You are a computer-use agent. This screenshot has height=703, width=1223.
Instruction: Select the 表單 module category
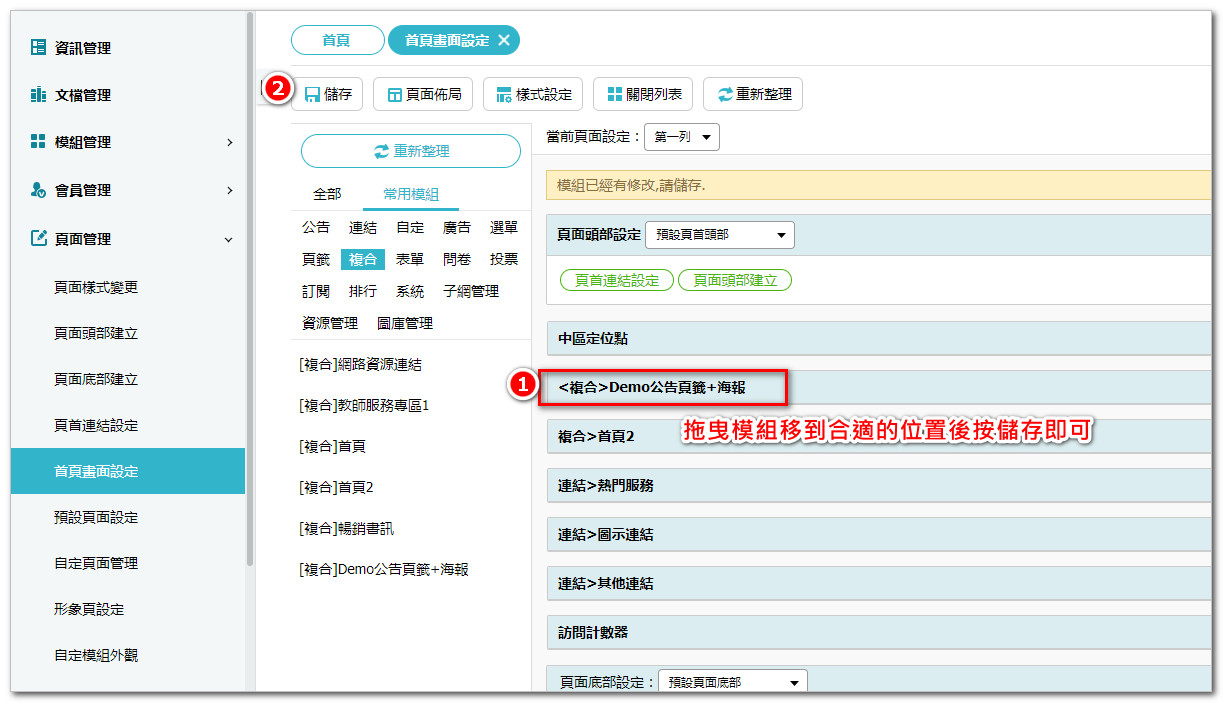point(410,259)
